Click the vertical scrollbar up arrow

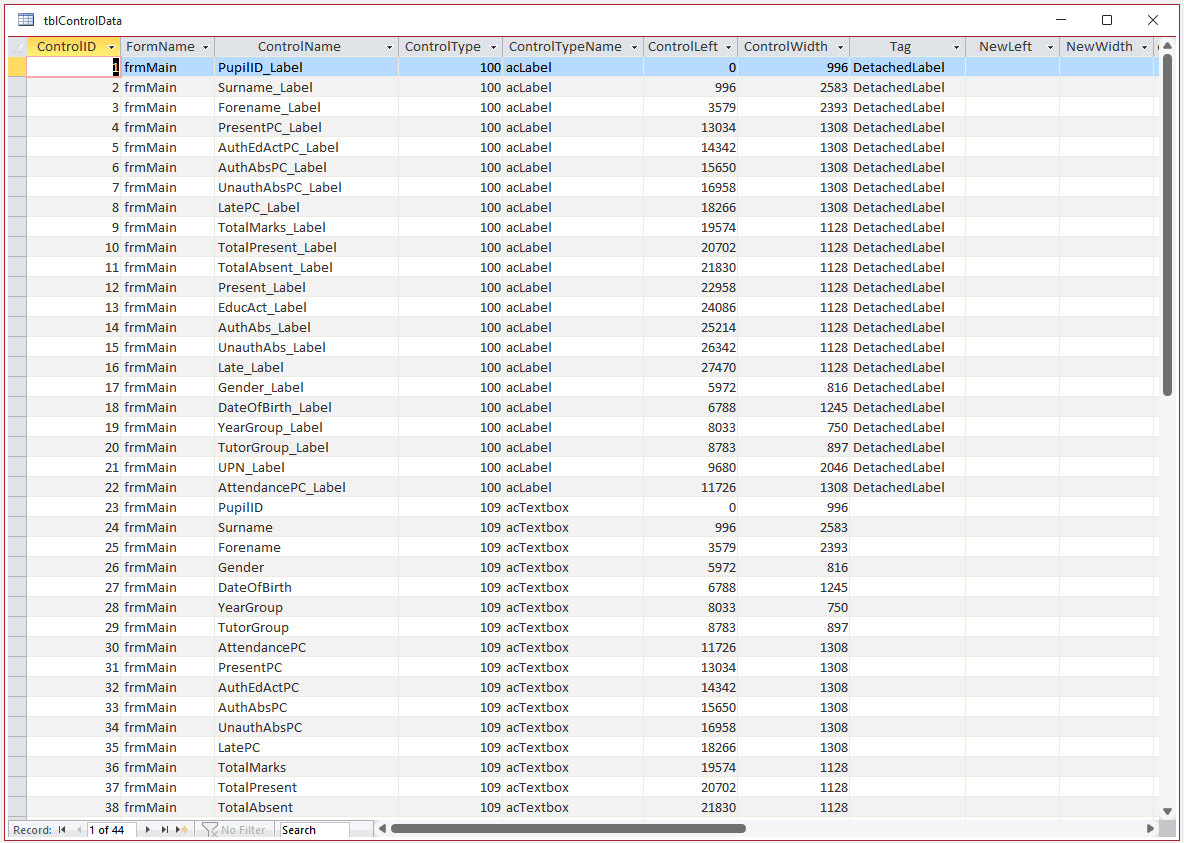click(x=1168, y=46)
